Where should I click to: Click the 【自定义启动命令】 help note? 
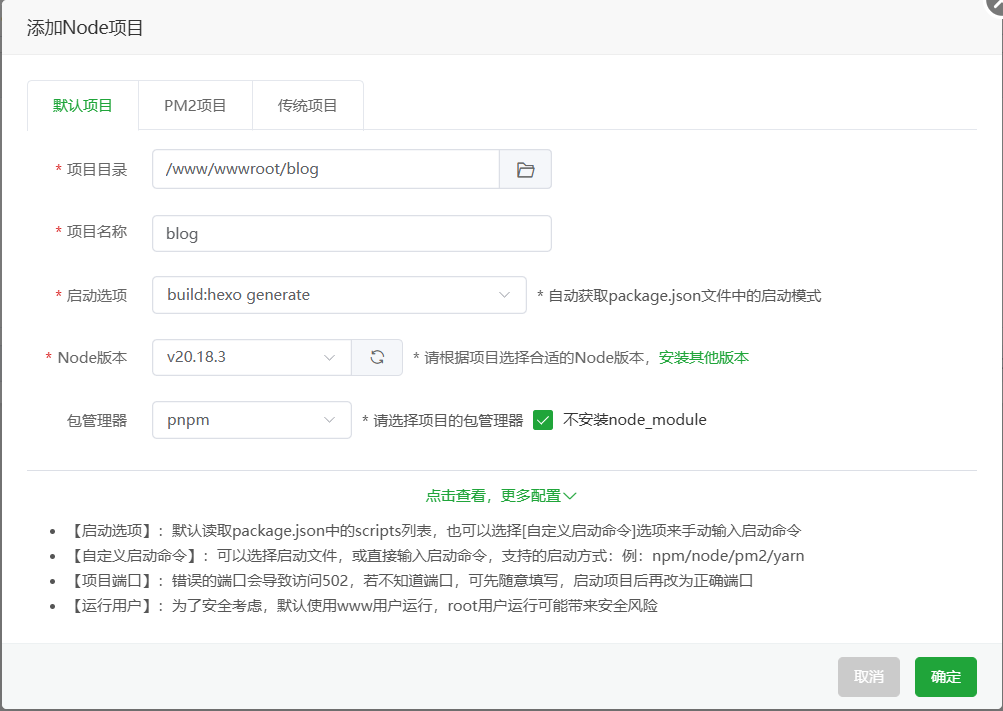(x=436, y=556)
